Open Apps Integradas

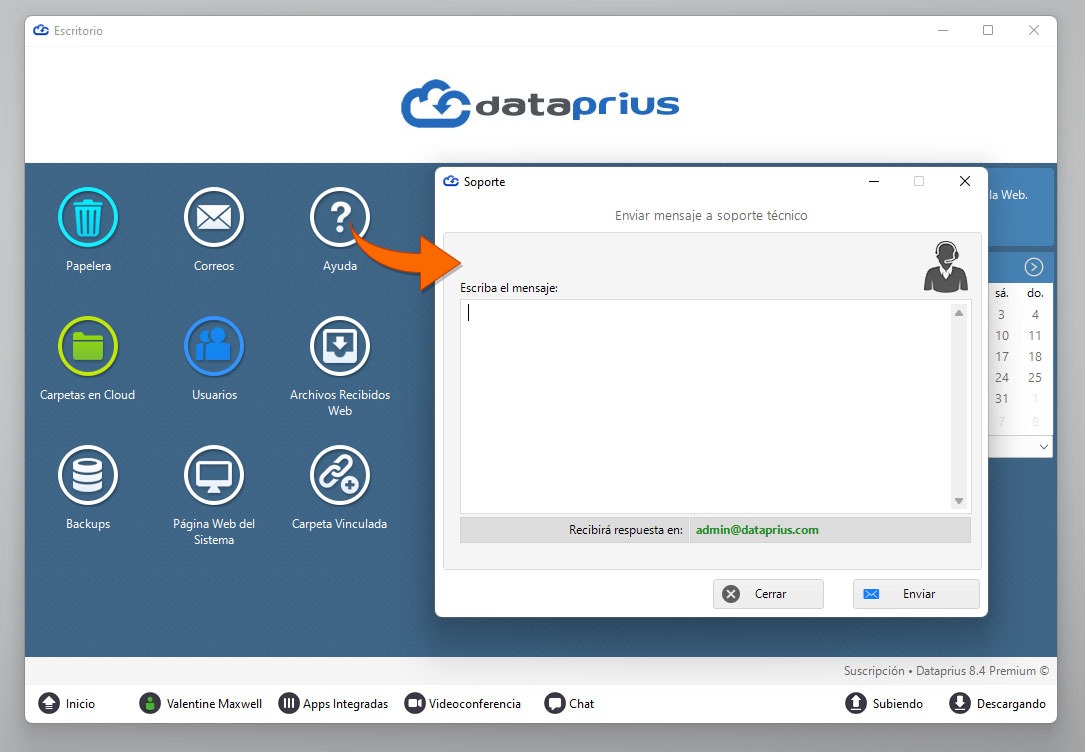coord(333,704)
